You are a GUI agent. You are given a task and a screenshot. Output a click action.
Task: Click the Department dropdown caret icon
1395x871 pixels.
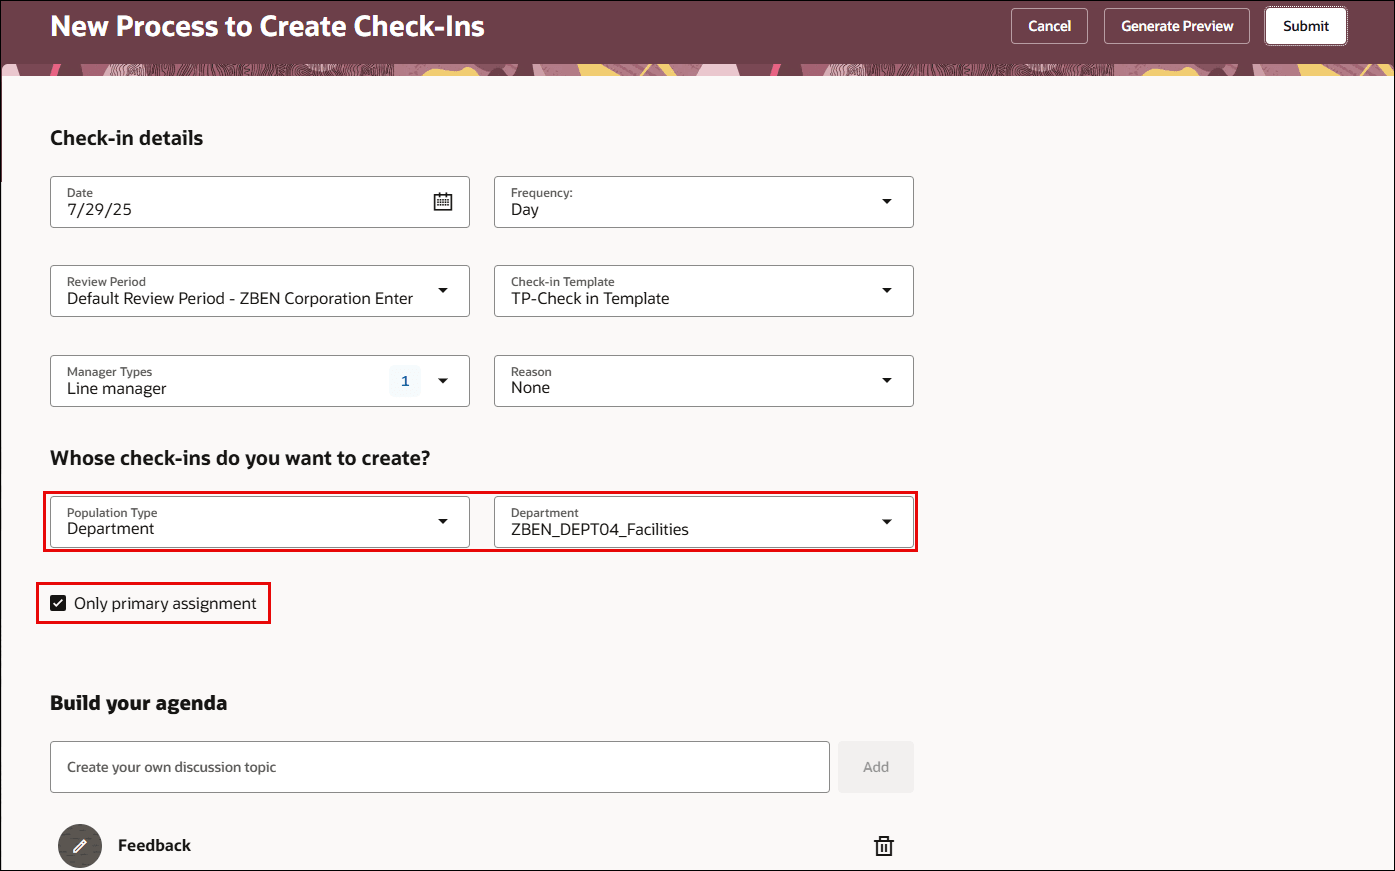[x=886, y=521]
